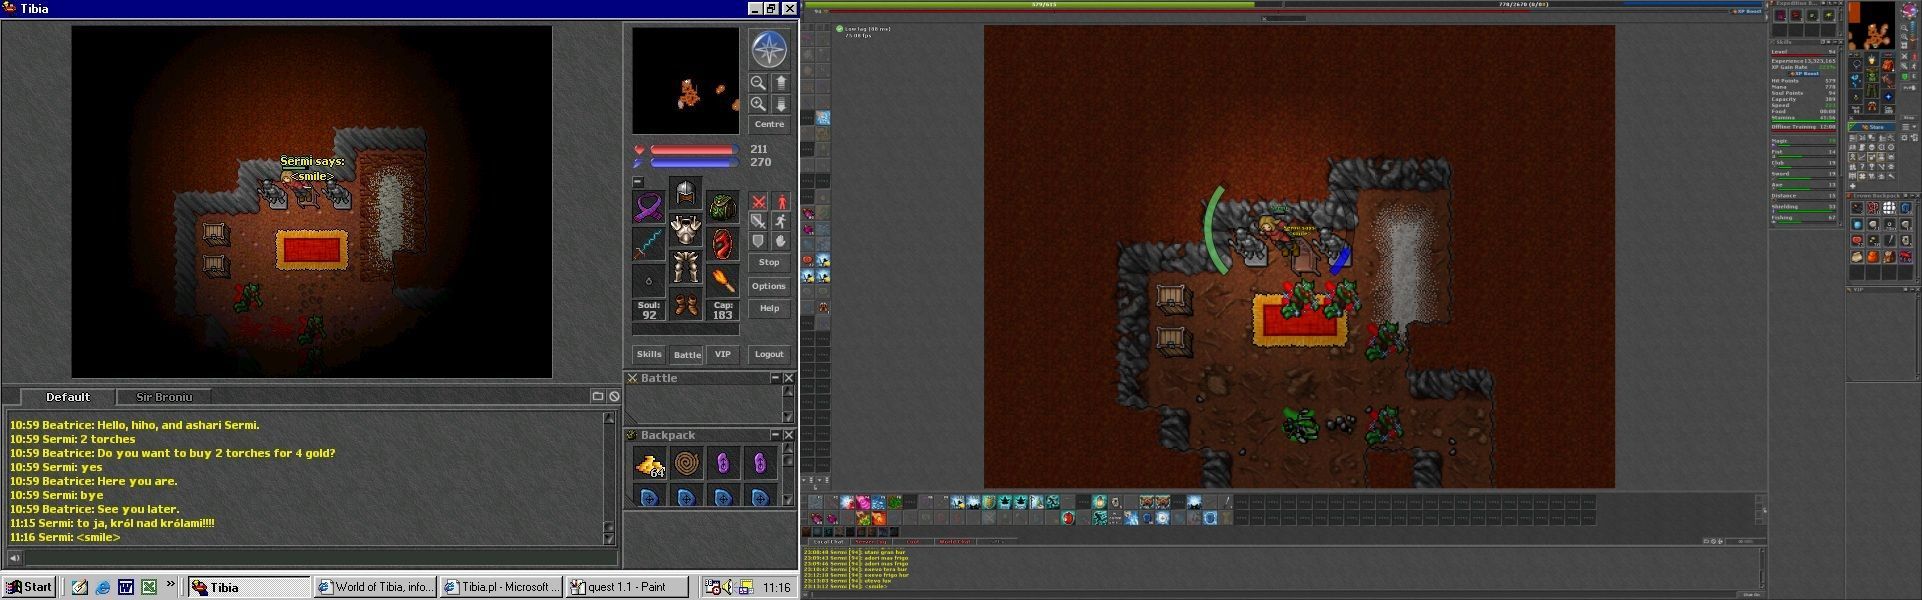Select the gold coins stack in Backpack
Viewport: 1922px width, 600px height.
649,464
